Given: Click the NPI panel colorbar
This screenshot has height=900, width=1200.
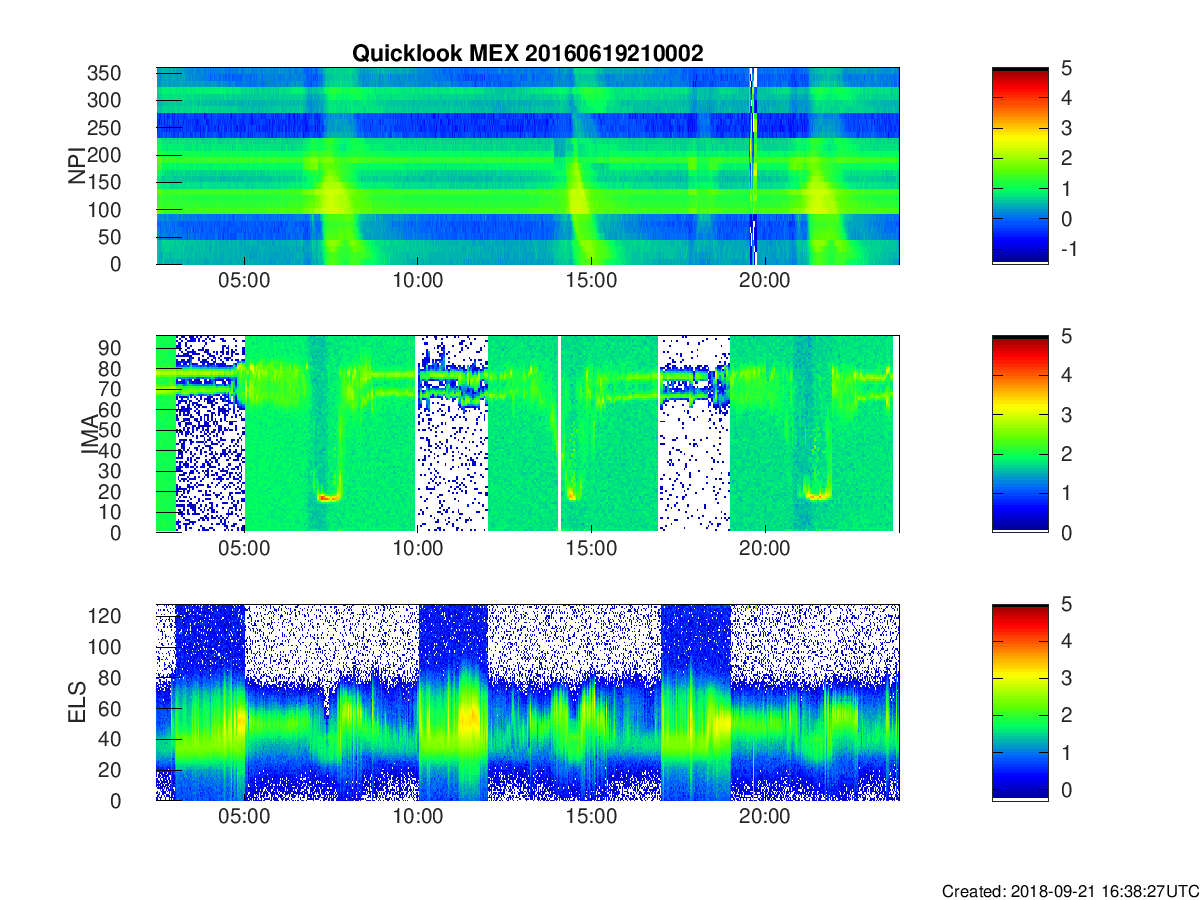Looking at the screenshot, I should [x=1020, y=166].
